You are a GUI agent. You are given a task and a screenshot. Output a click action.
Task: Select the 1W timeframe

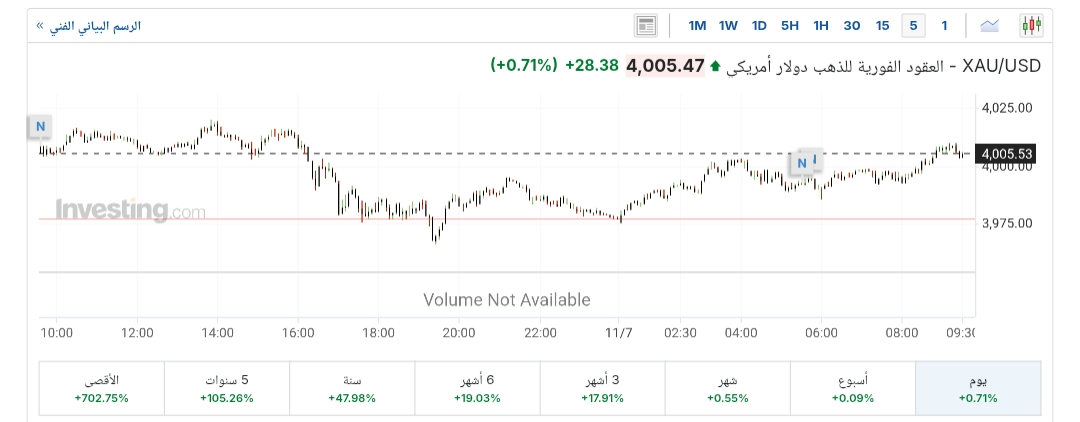pyautogui.click(x=728, y=25)
